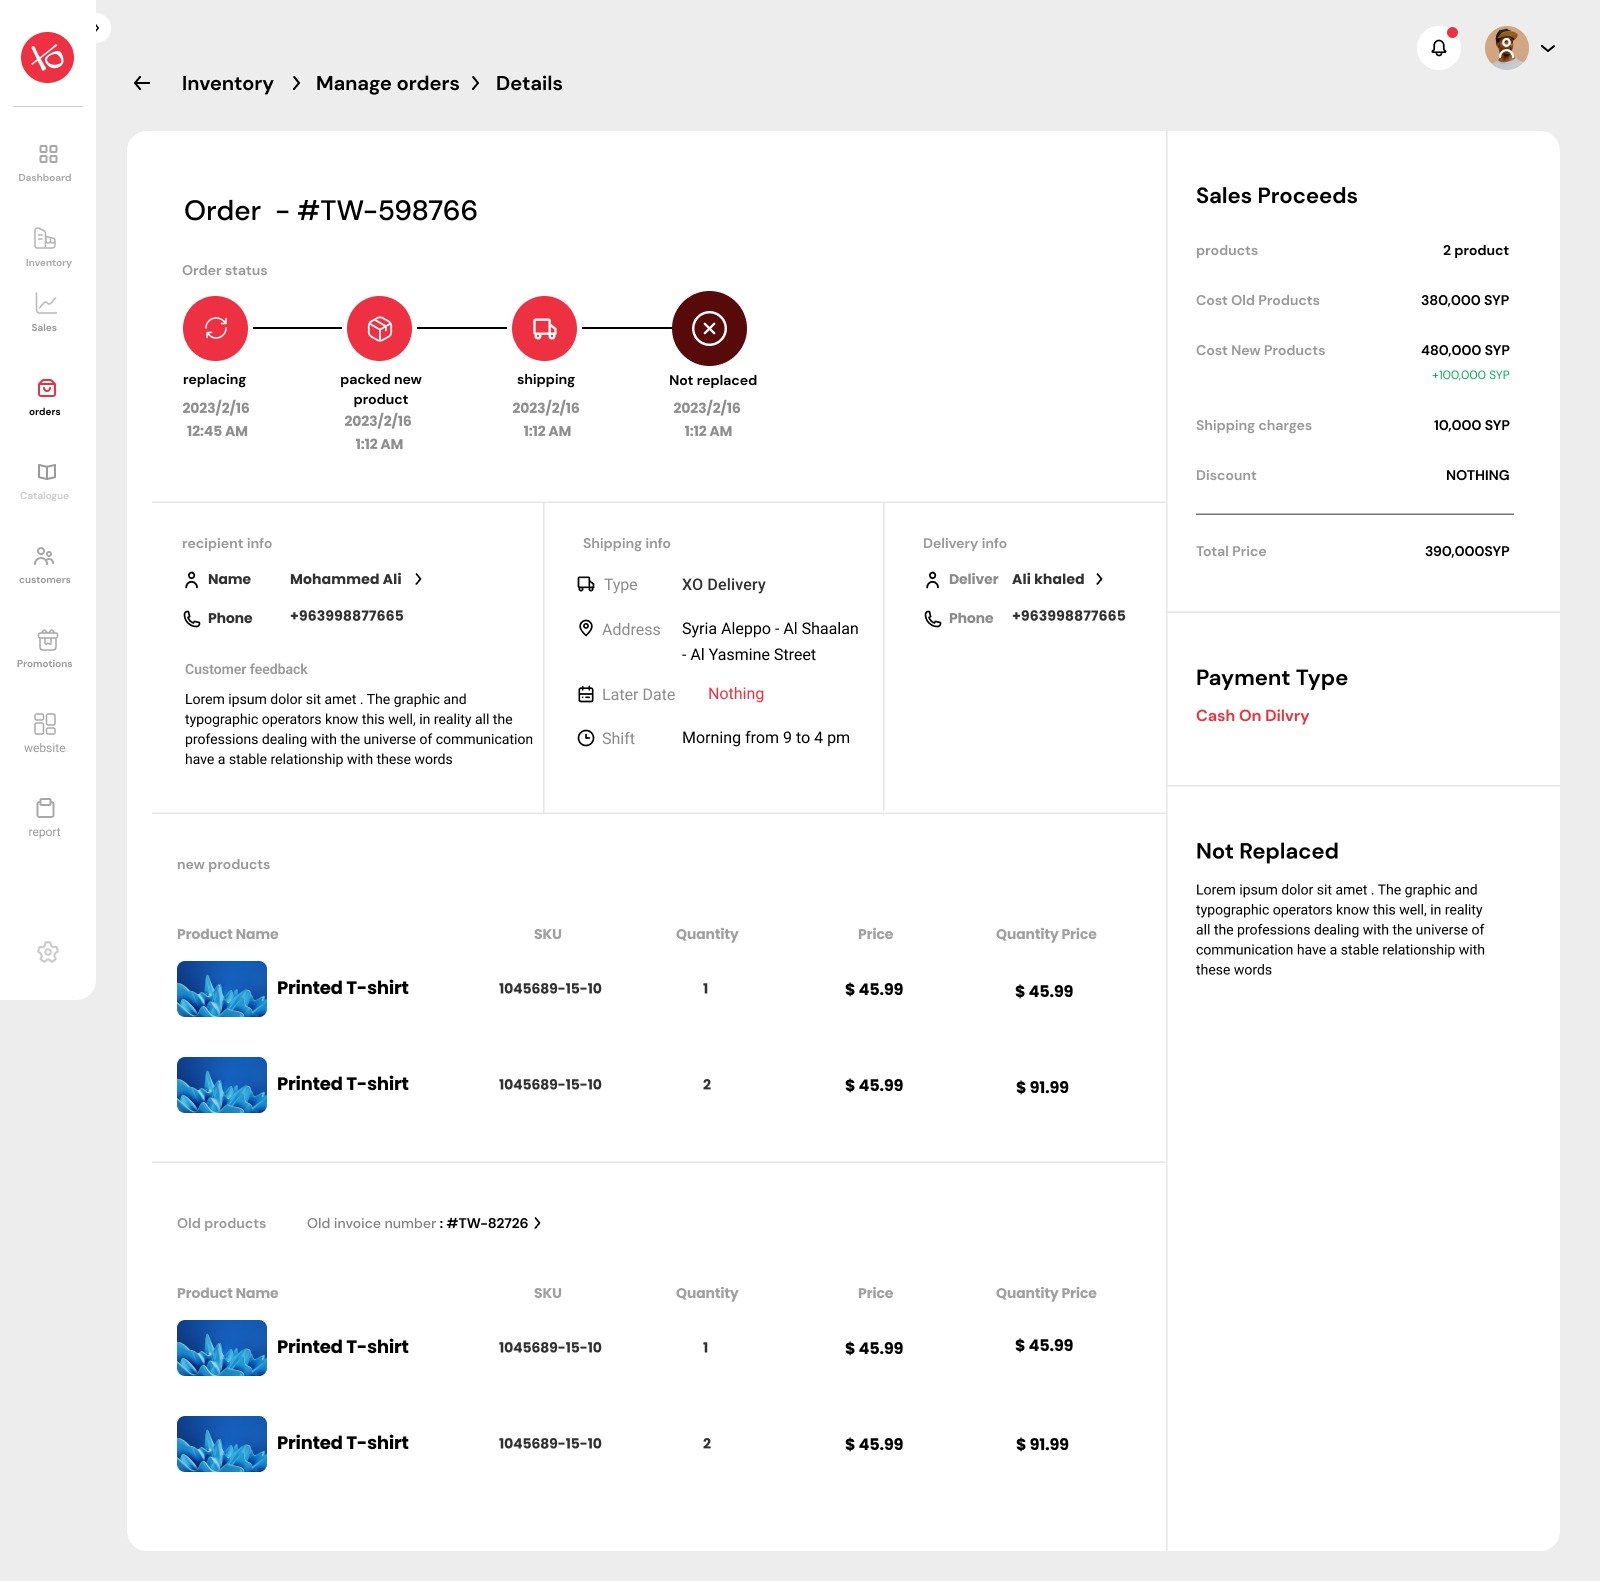Screen dimensions: 1600x1581
Task: Expand the collapsed sidebar with chevron
Action: (x=97, y=28)
